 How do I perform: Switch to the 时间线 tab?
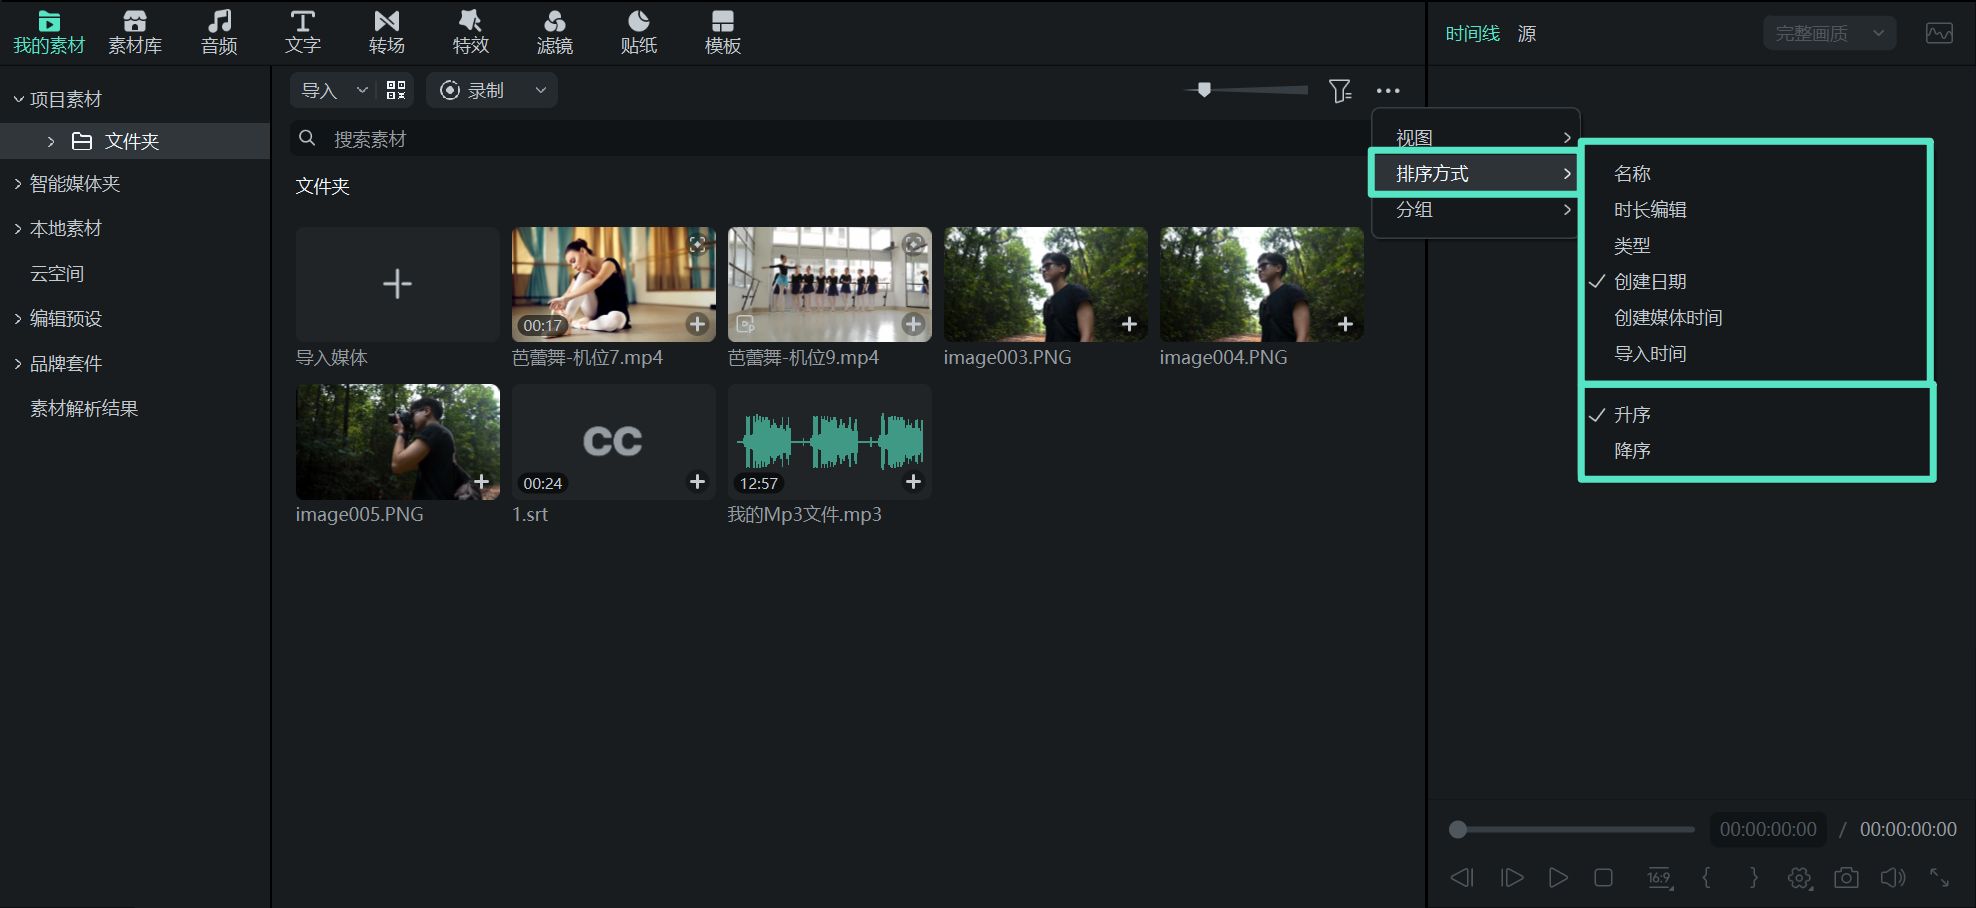[1472, 34]
